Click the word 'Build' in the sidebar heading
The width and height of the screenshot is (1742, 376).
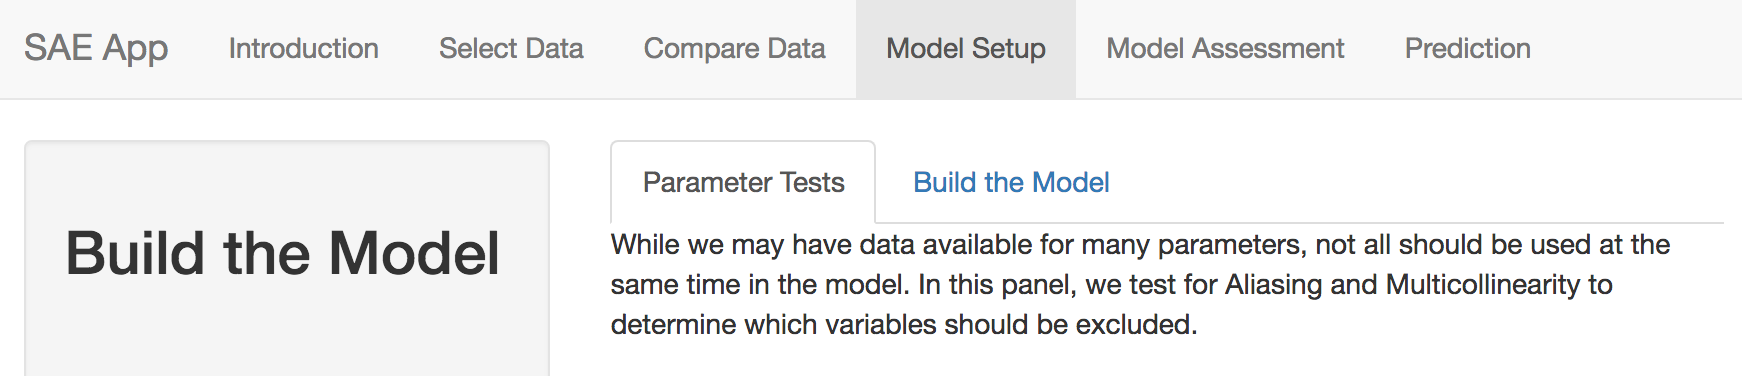[x=136, y=253]
